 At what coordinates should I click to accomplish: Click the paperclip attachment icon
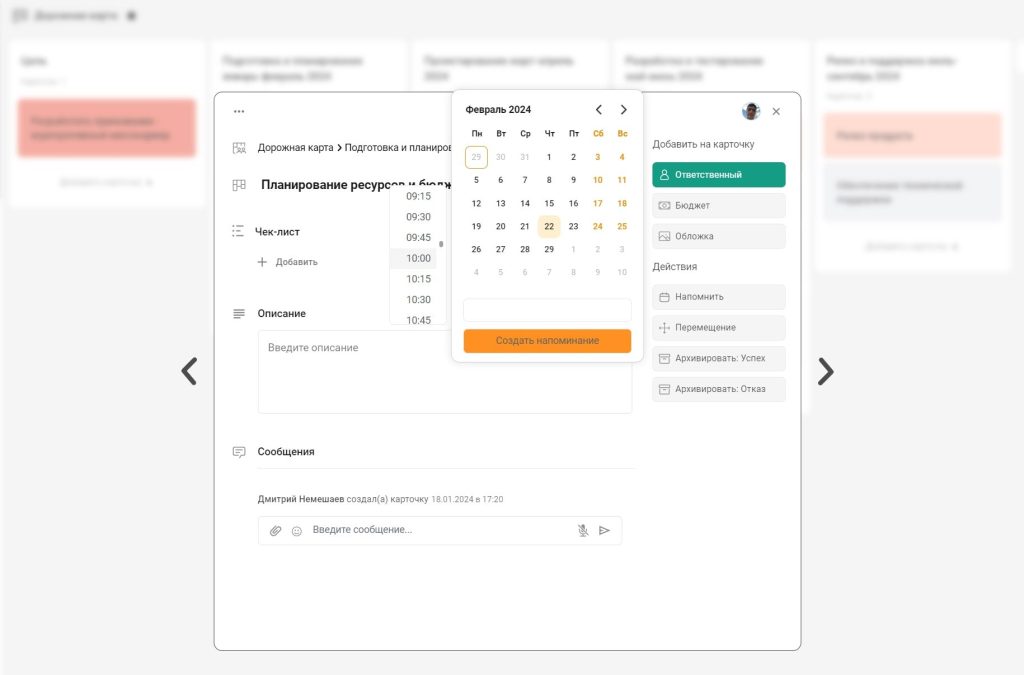(276, 530)
